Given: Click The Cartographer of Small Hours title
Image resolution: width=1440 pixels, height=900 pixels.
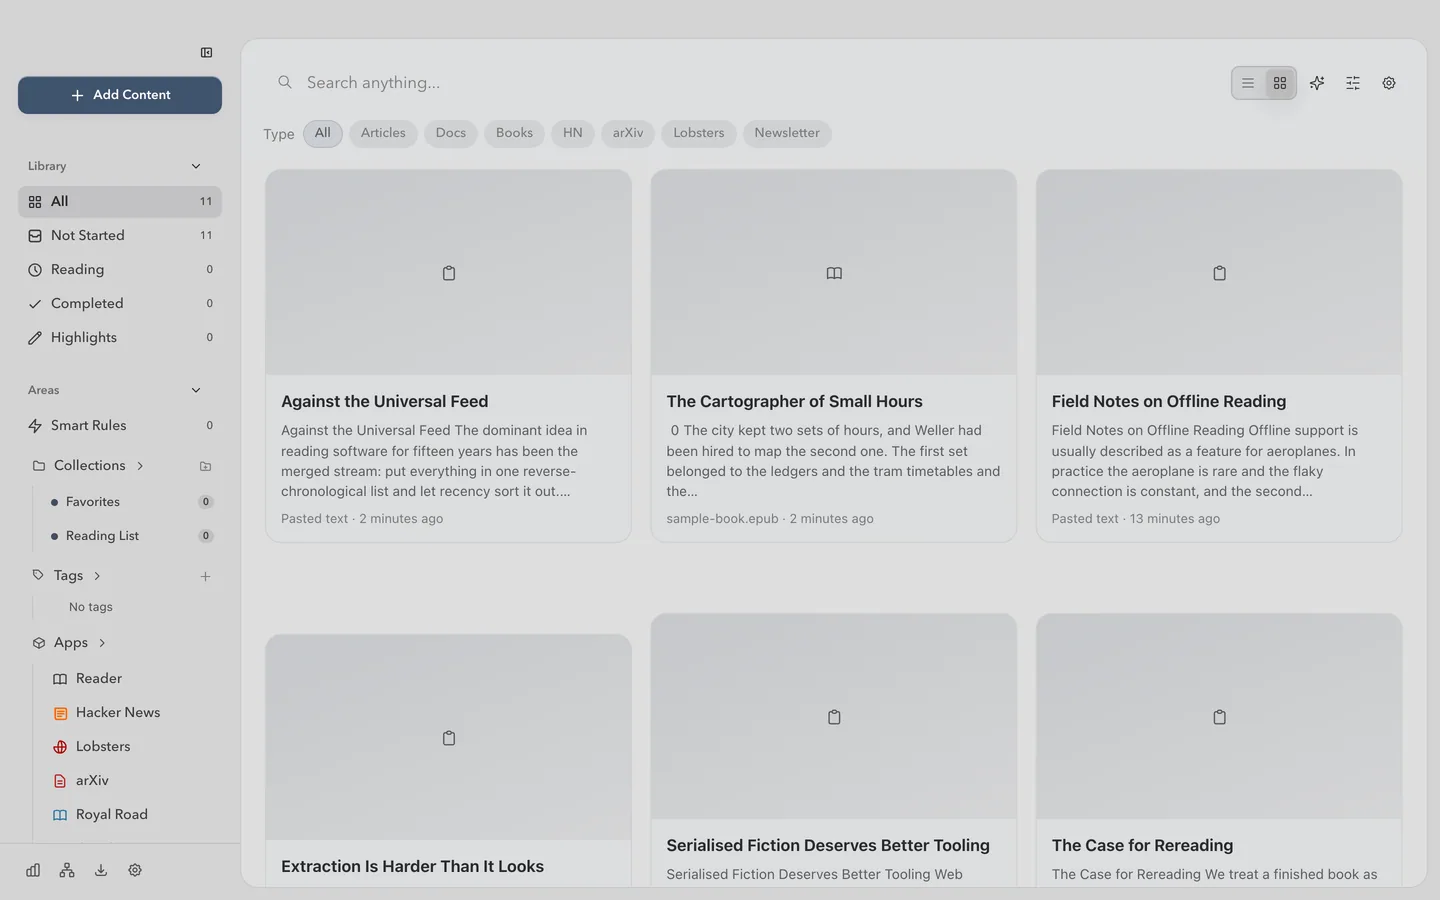Looking at the screenshot, I should click(795, 401).
